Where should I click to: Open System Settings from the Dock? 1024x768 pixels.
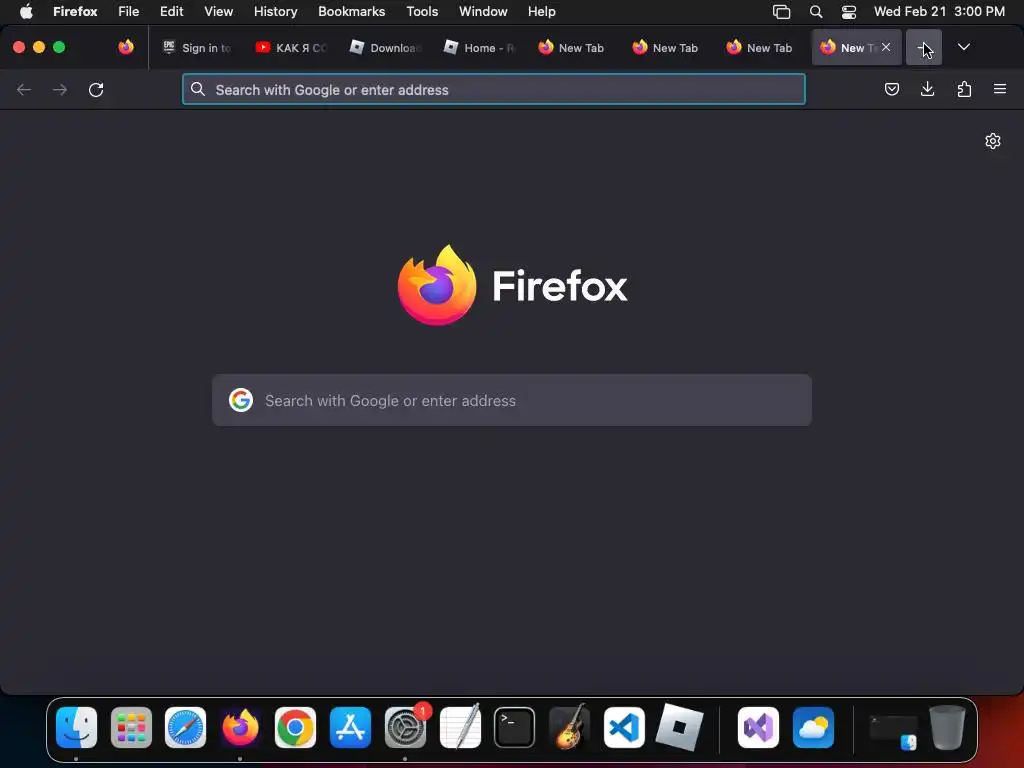click(405, 728)
